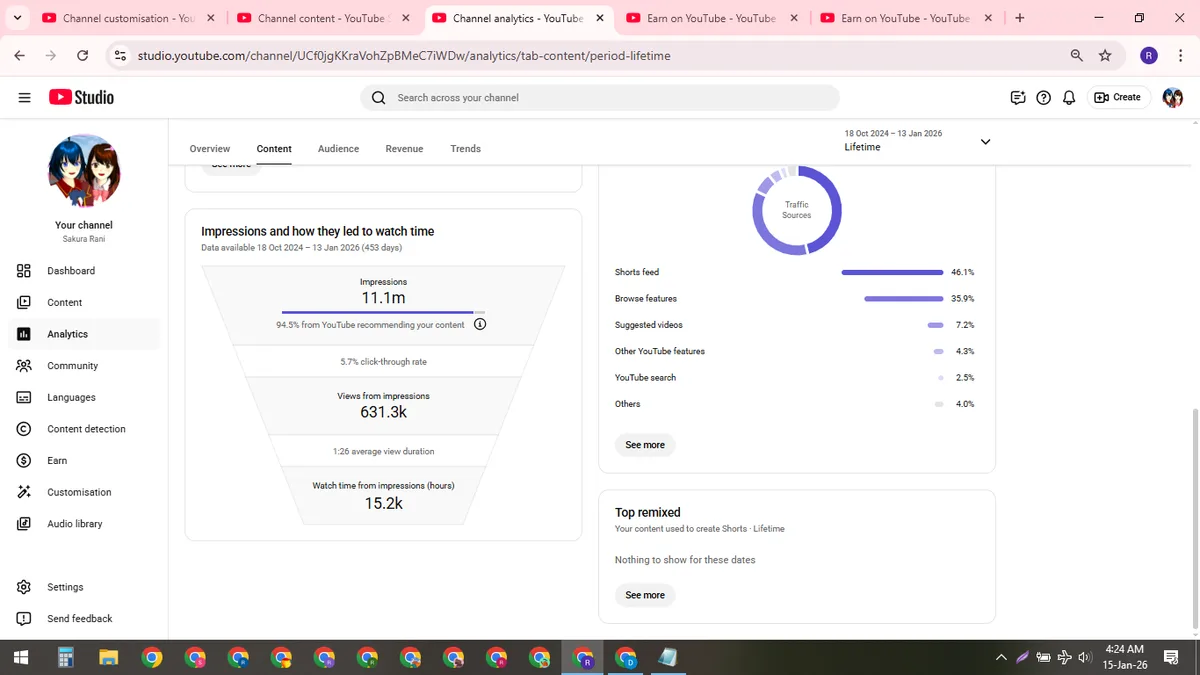Viewport: 1200px width, 675px height.
Task: Click the volume speaker tray icon
Action: tap(1085, 657)
